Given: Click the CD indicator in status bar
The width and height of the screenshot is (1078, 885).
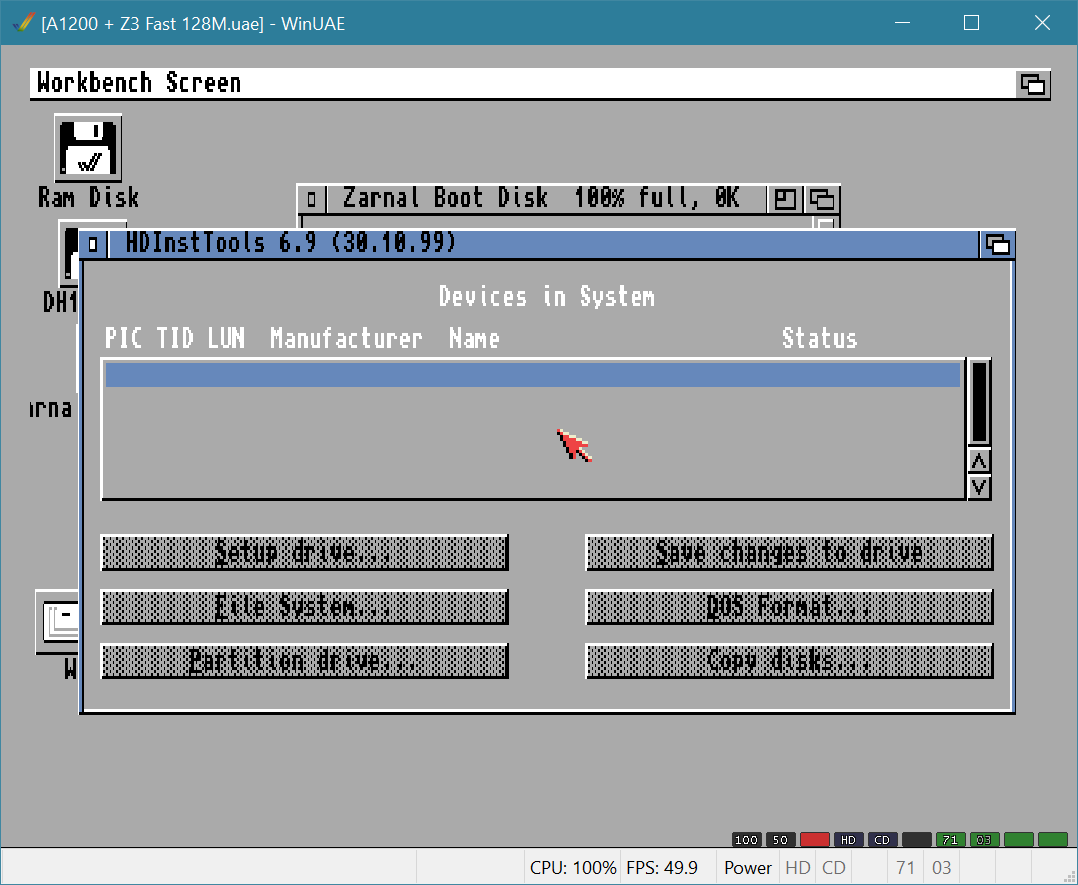Looking at the screenshot, I should coord(834,868).
